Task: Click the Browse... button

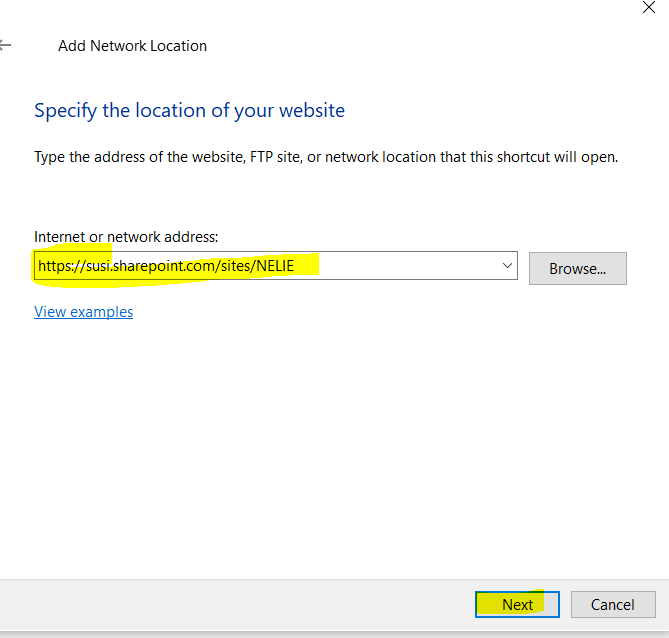Action: tap(577, 268)
